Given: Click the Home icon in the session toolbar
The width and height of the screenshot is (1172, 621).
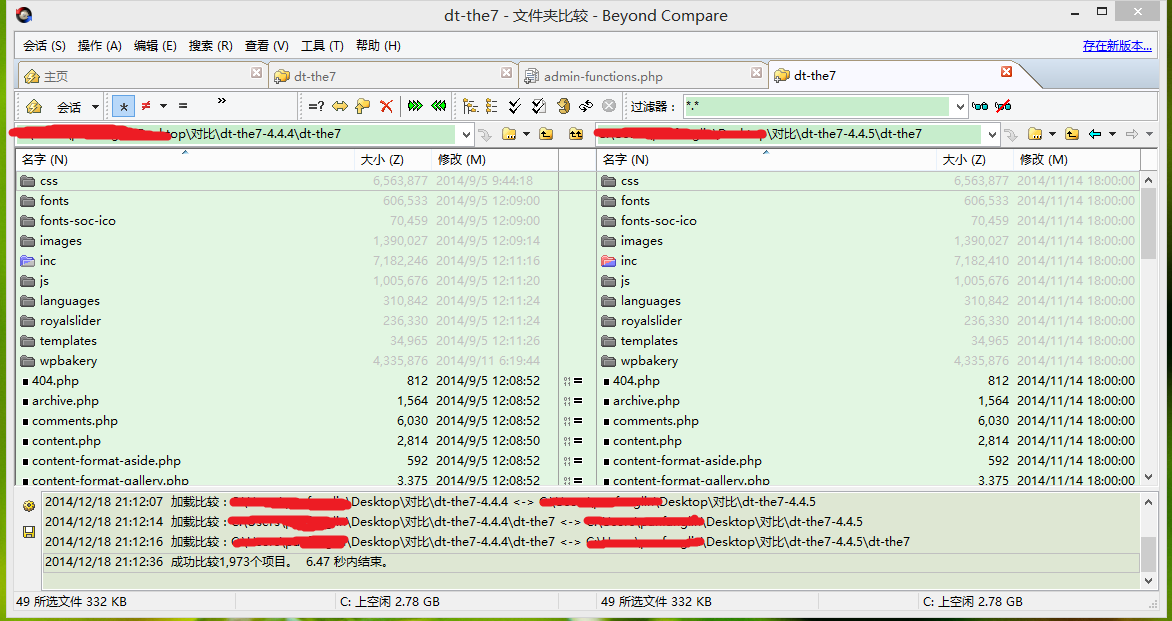Looking at the screenshot, I should click(x=34, y=106).
